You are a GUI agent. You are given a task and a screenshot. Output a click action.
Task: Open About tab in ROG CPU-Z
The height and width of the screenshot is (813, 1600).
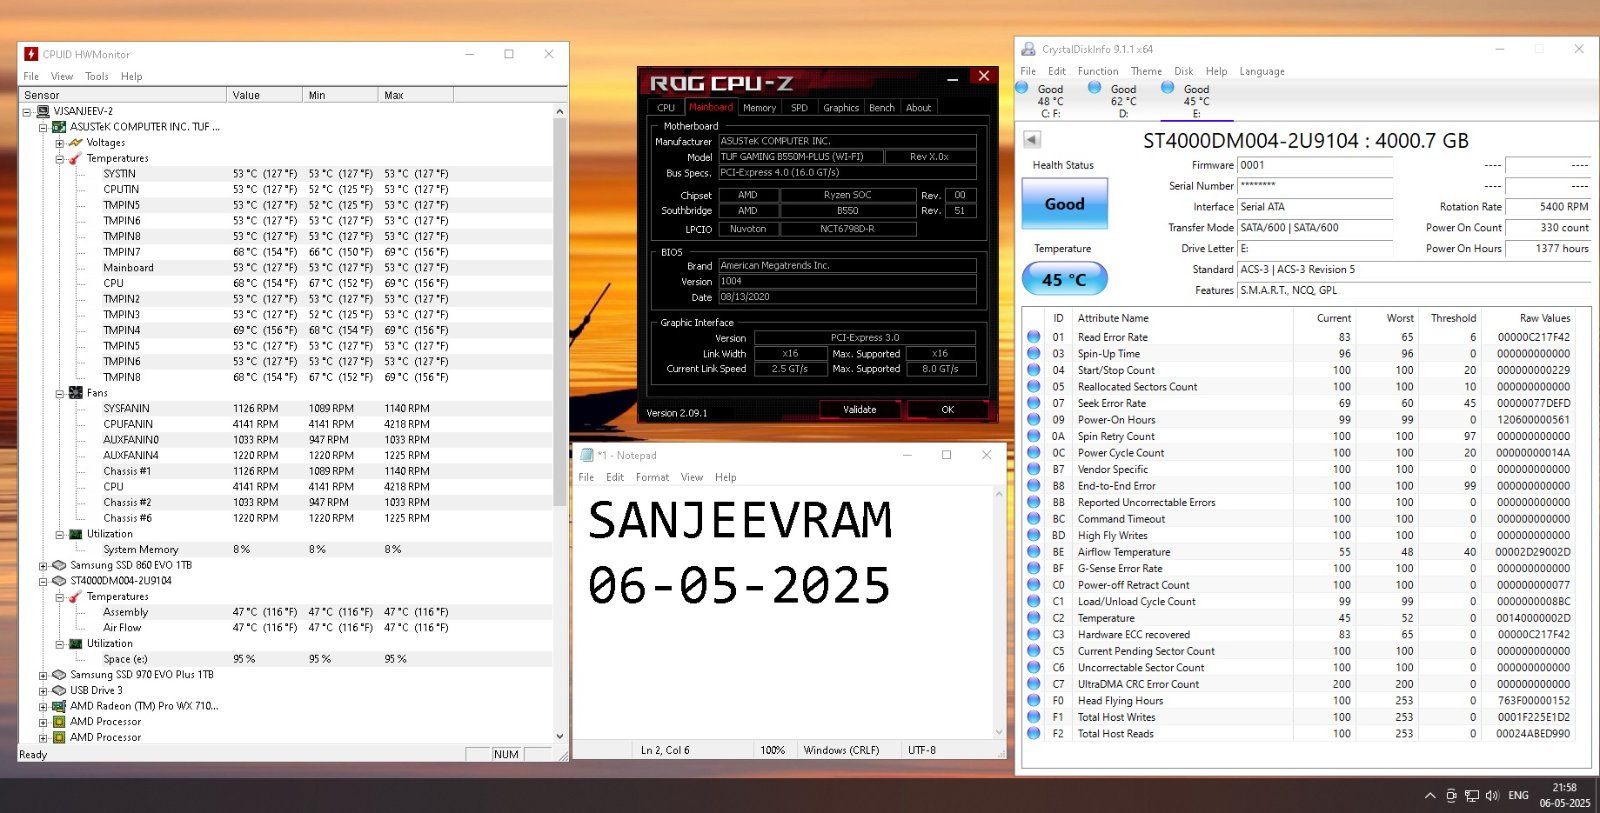(x=918, y=107)
